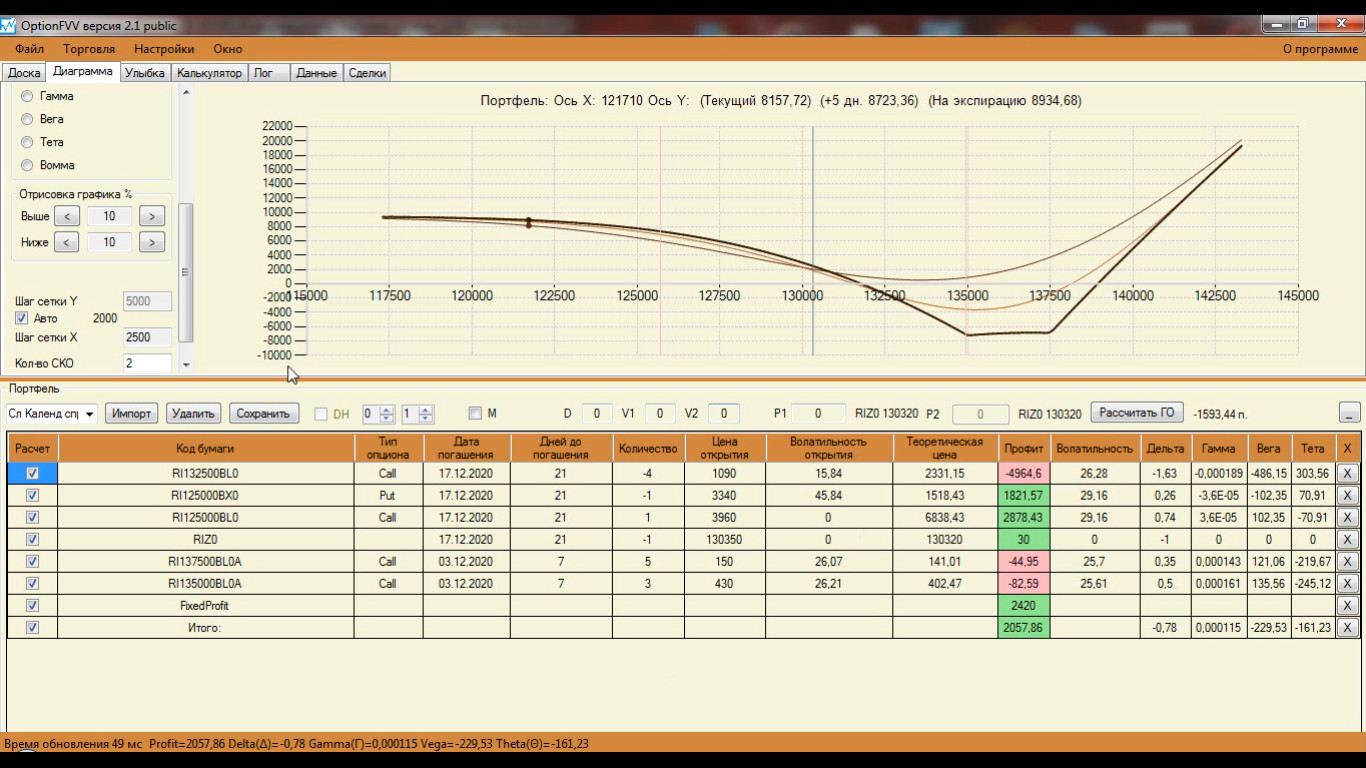
Task: Delete the RI135000BL0A row with X button
Action: [1347, 583]
